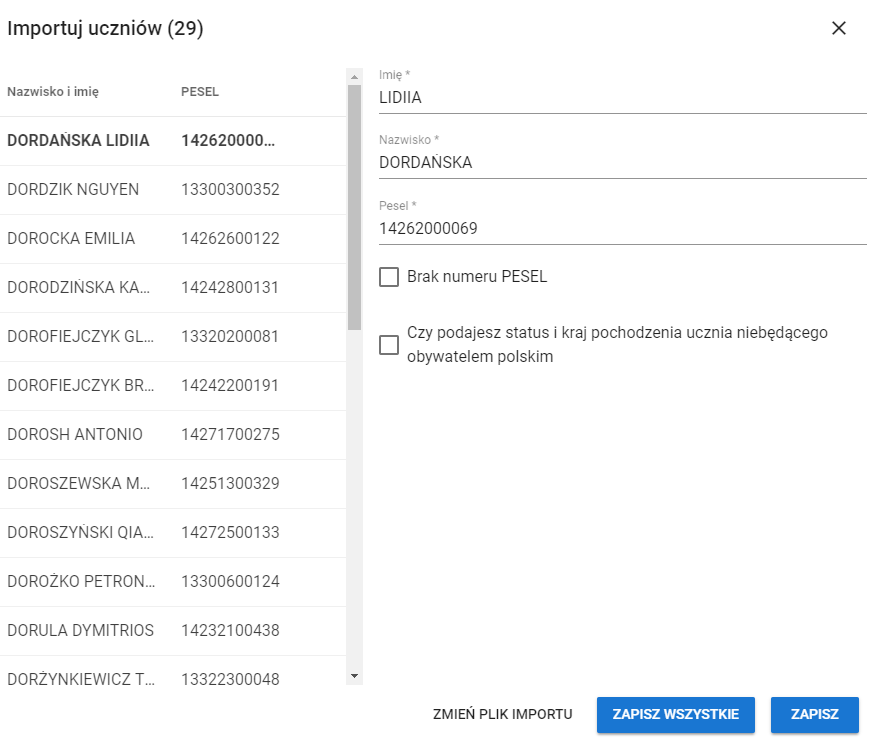Check the Brak numeru PESEL checkbox
Image resolution: width=875 pixels, height=741 pixels.
point(389,277)
